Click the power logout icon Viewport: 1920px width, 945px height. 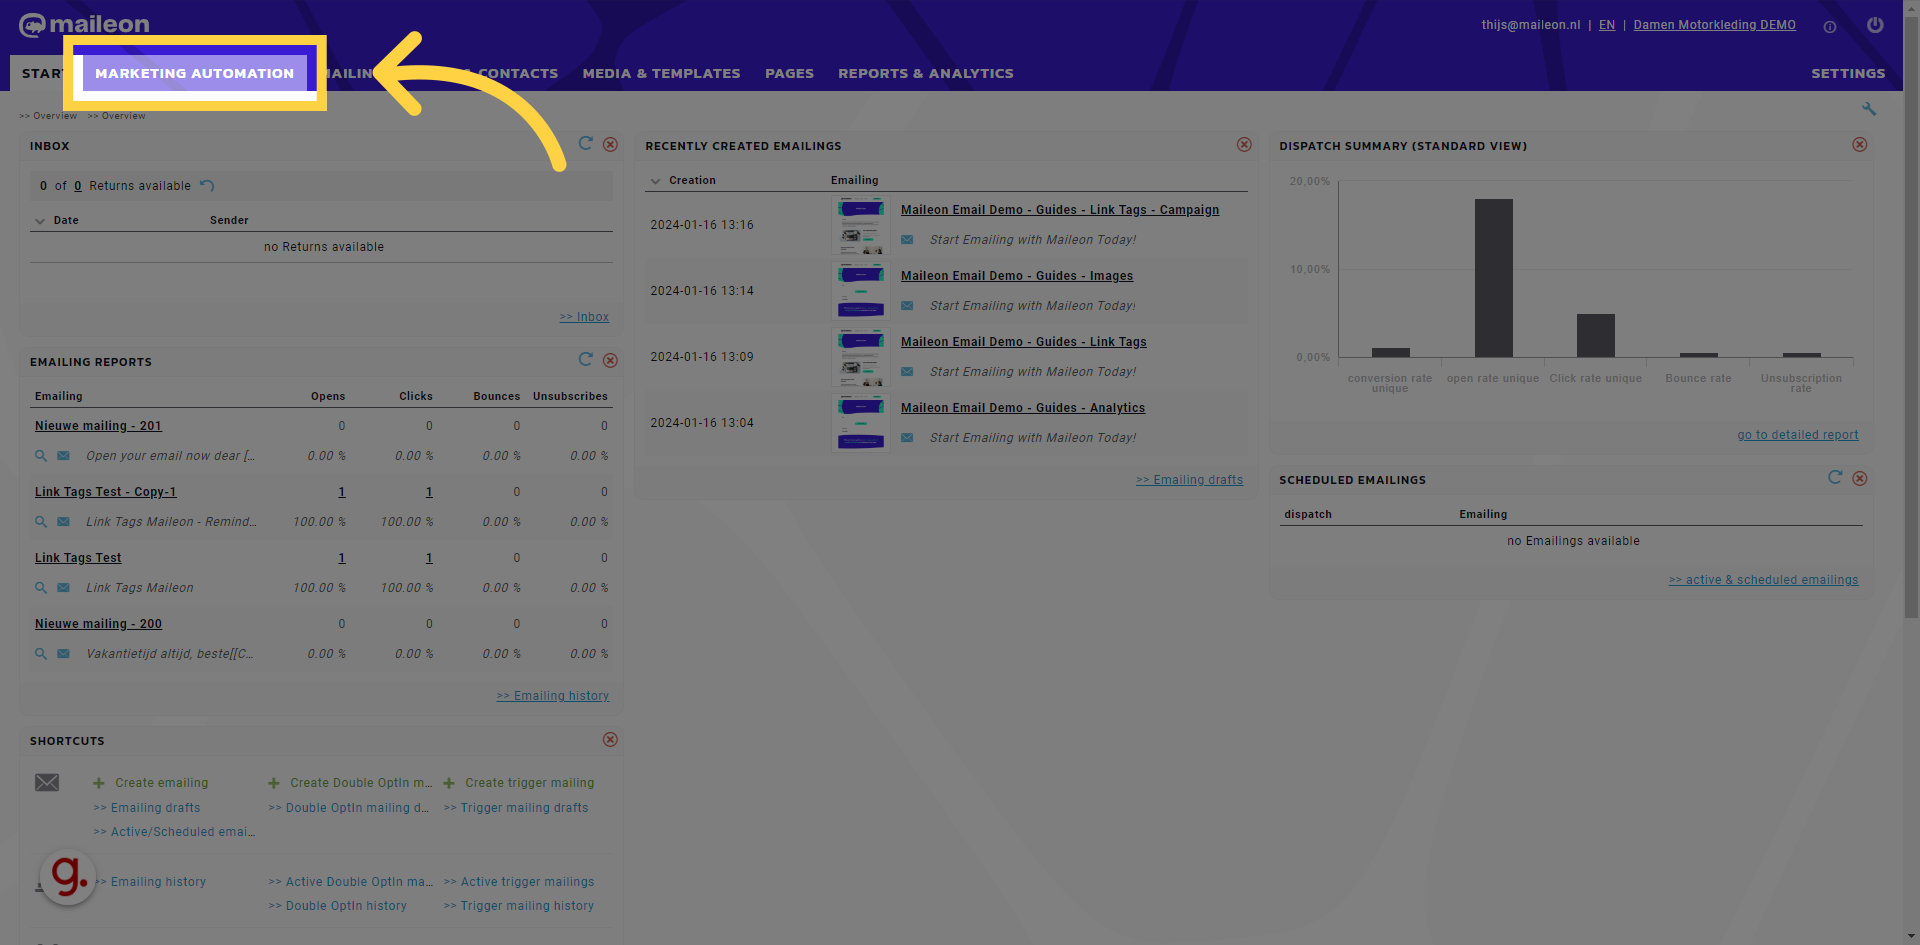click(1875, 25)
